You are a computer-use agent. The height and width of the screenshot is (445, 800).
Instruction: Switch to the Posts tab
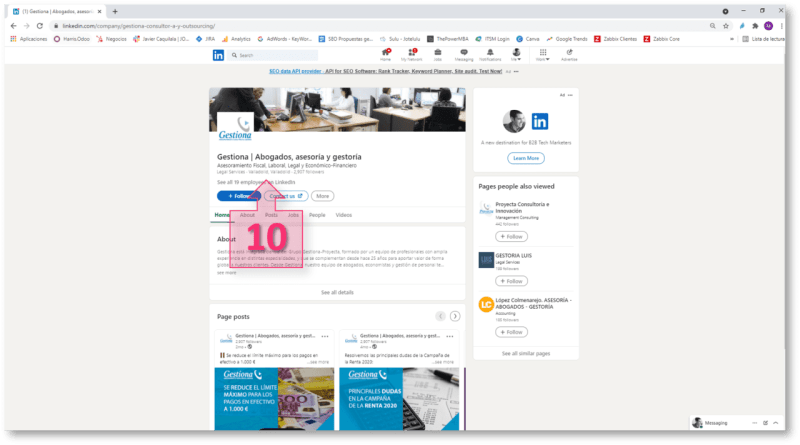271,215
